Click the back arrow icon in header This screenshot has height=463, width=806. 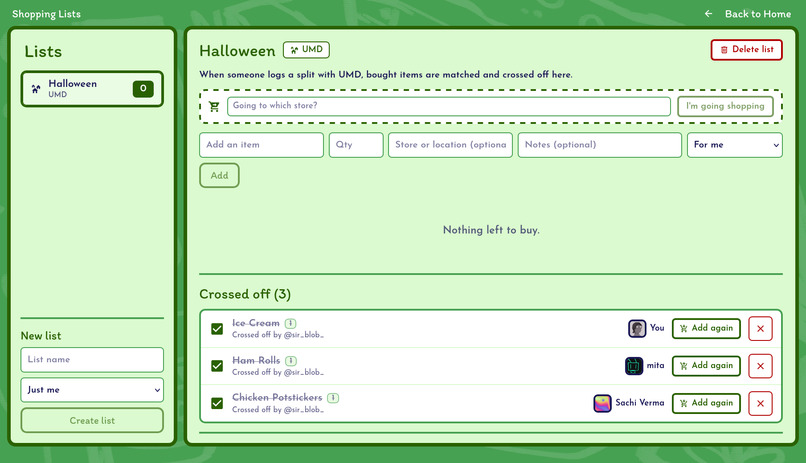(x=708, y=14)
